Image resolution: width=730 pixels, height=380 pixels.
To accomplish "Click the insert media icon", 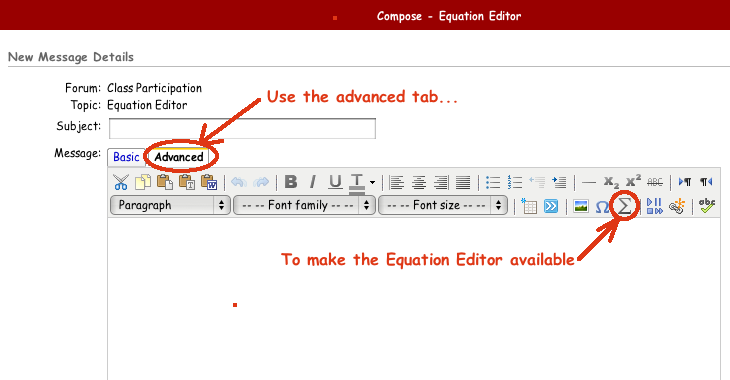I will (654, 206).
